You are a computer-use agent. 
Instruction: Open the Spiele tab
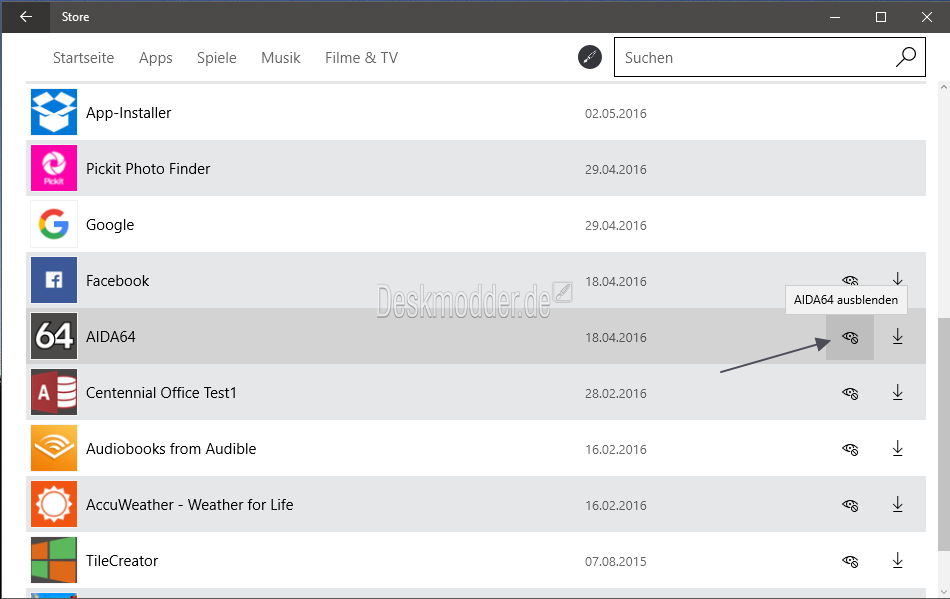pos(216,58)
